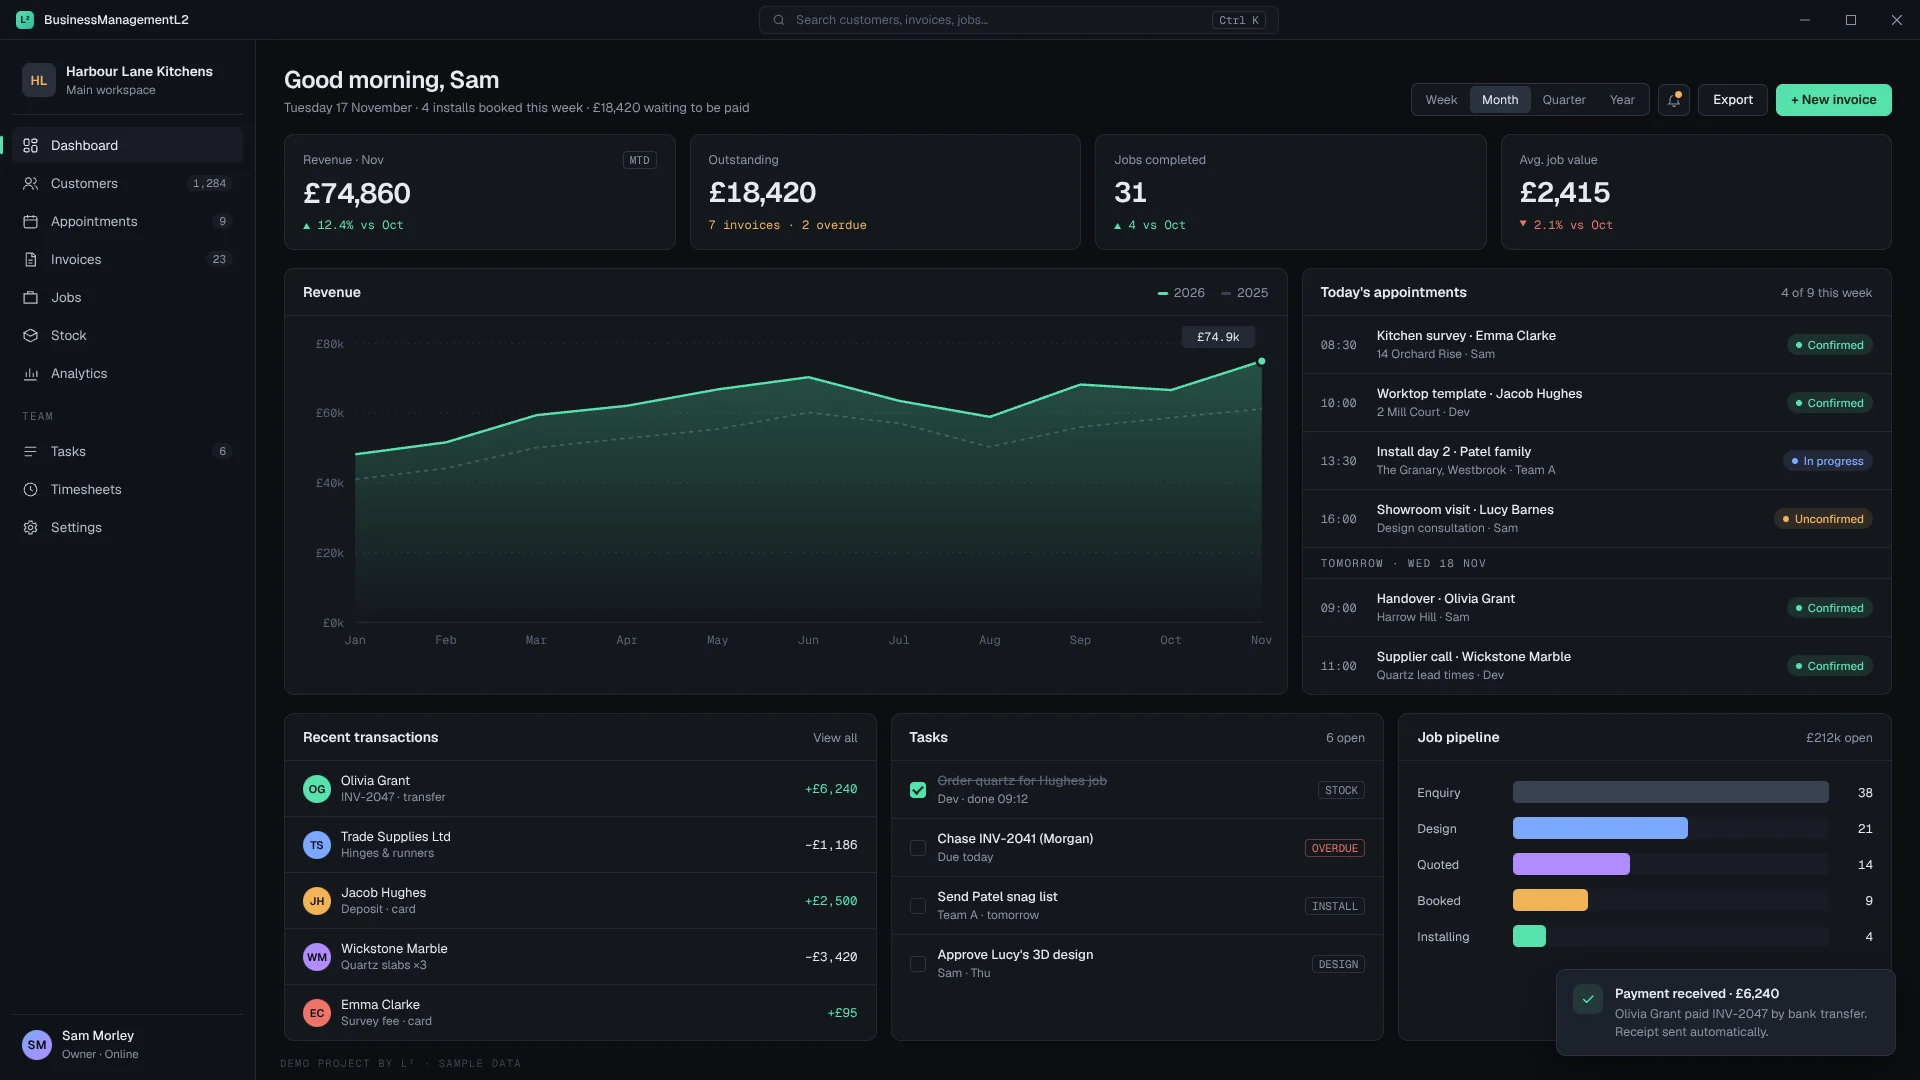Create a New invoice
The image size is (1920, 1080).
point(1834,100)
